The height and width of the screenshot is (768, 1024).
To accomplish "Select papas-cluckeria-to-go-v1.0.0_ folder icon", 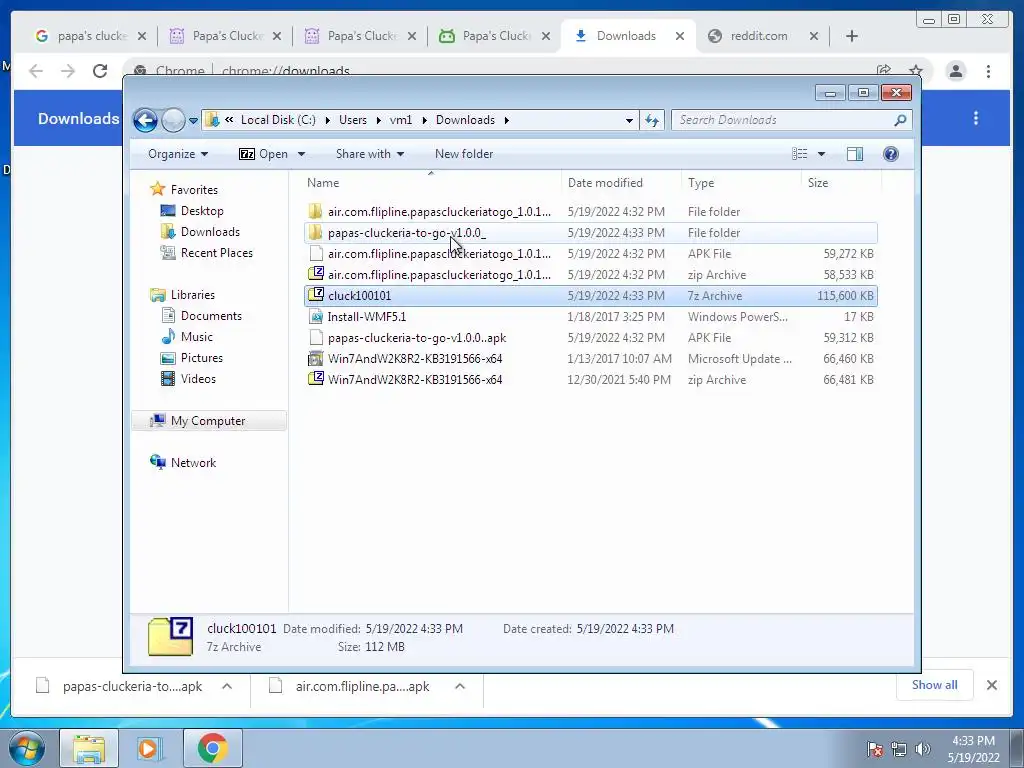I will coord(315,232).
